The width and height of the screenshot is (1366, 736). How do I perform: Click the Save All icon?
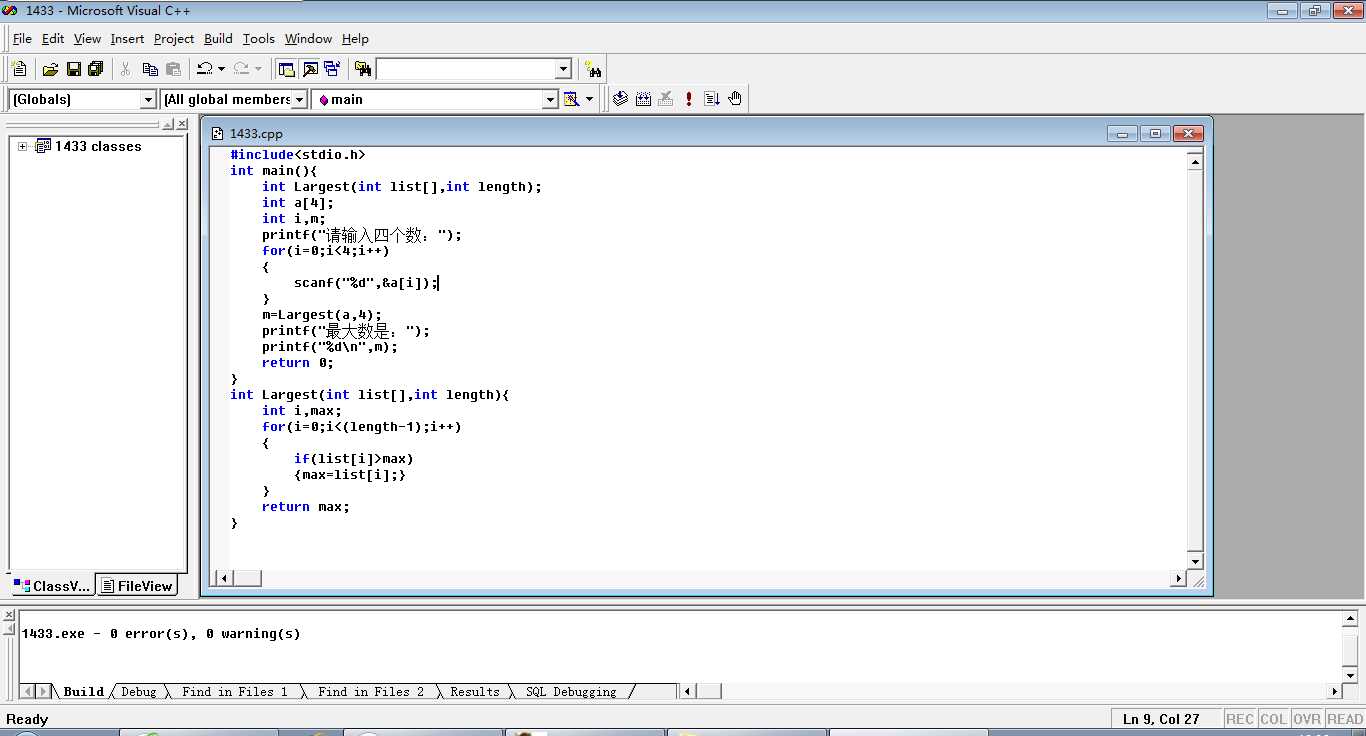pos(96,69)
